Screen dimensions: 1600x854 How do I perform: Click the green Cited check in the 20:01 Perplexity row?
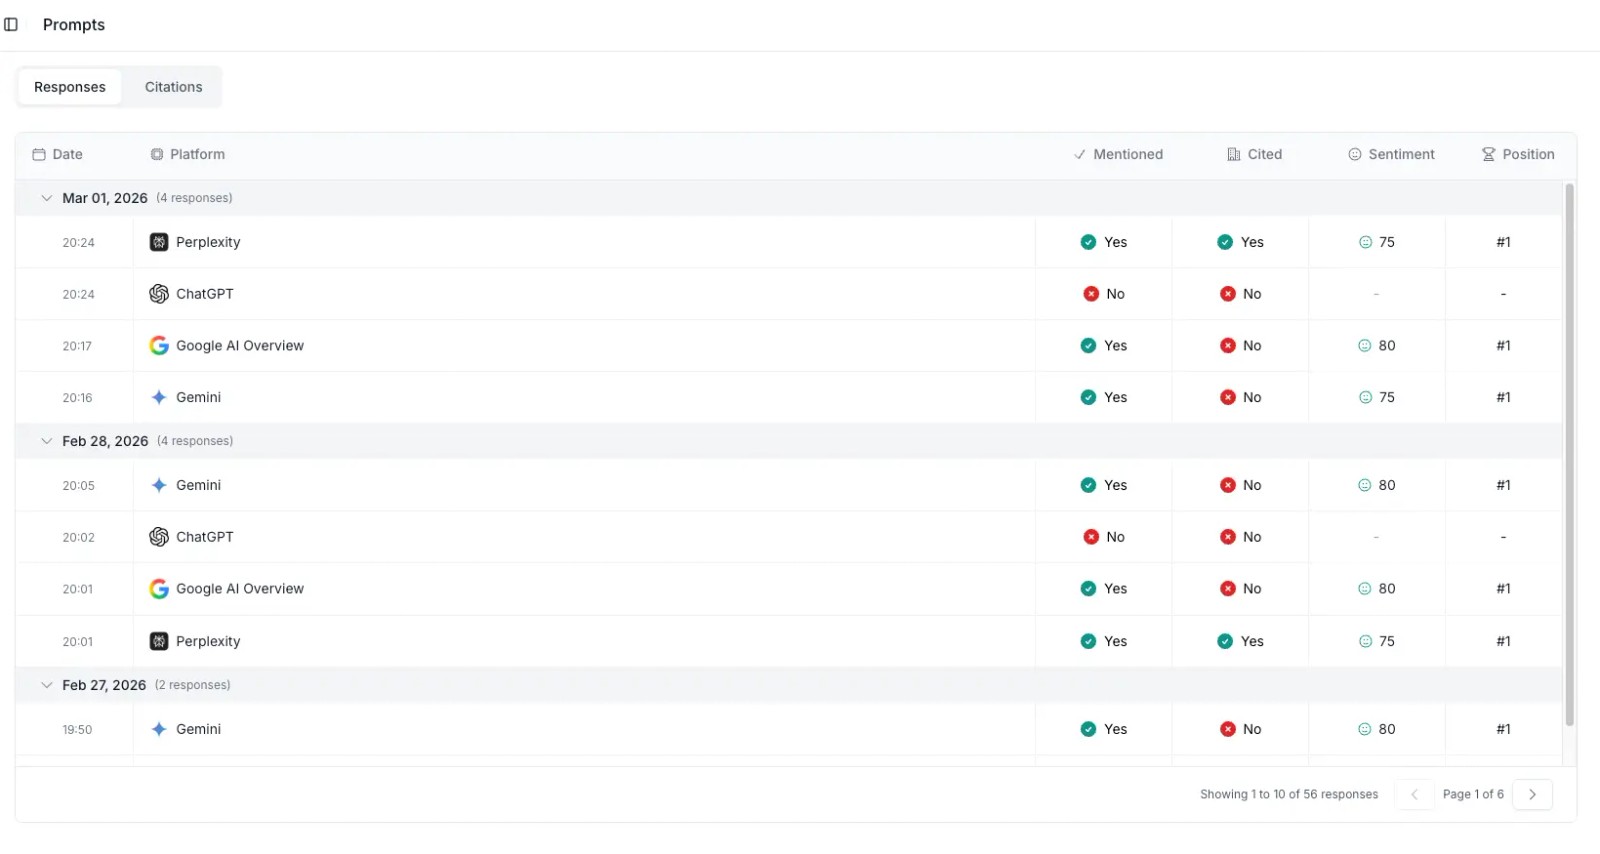(x=1225, y=641)
